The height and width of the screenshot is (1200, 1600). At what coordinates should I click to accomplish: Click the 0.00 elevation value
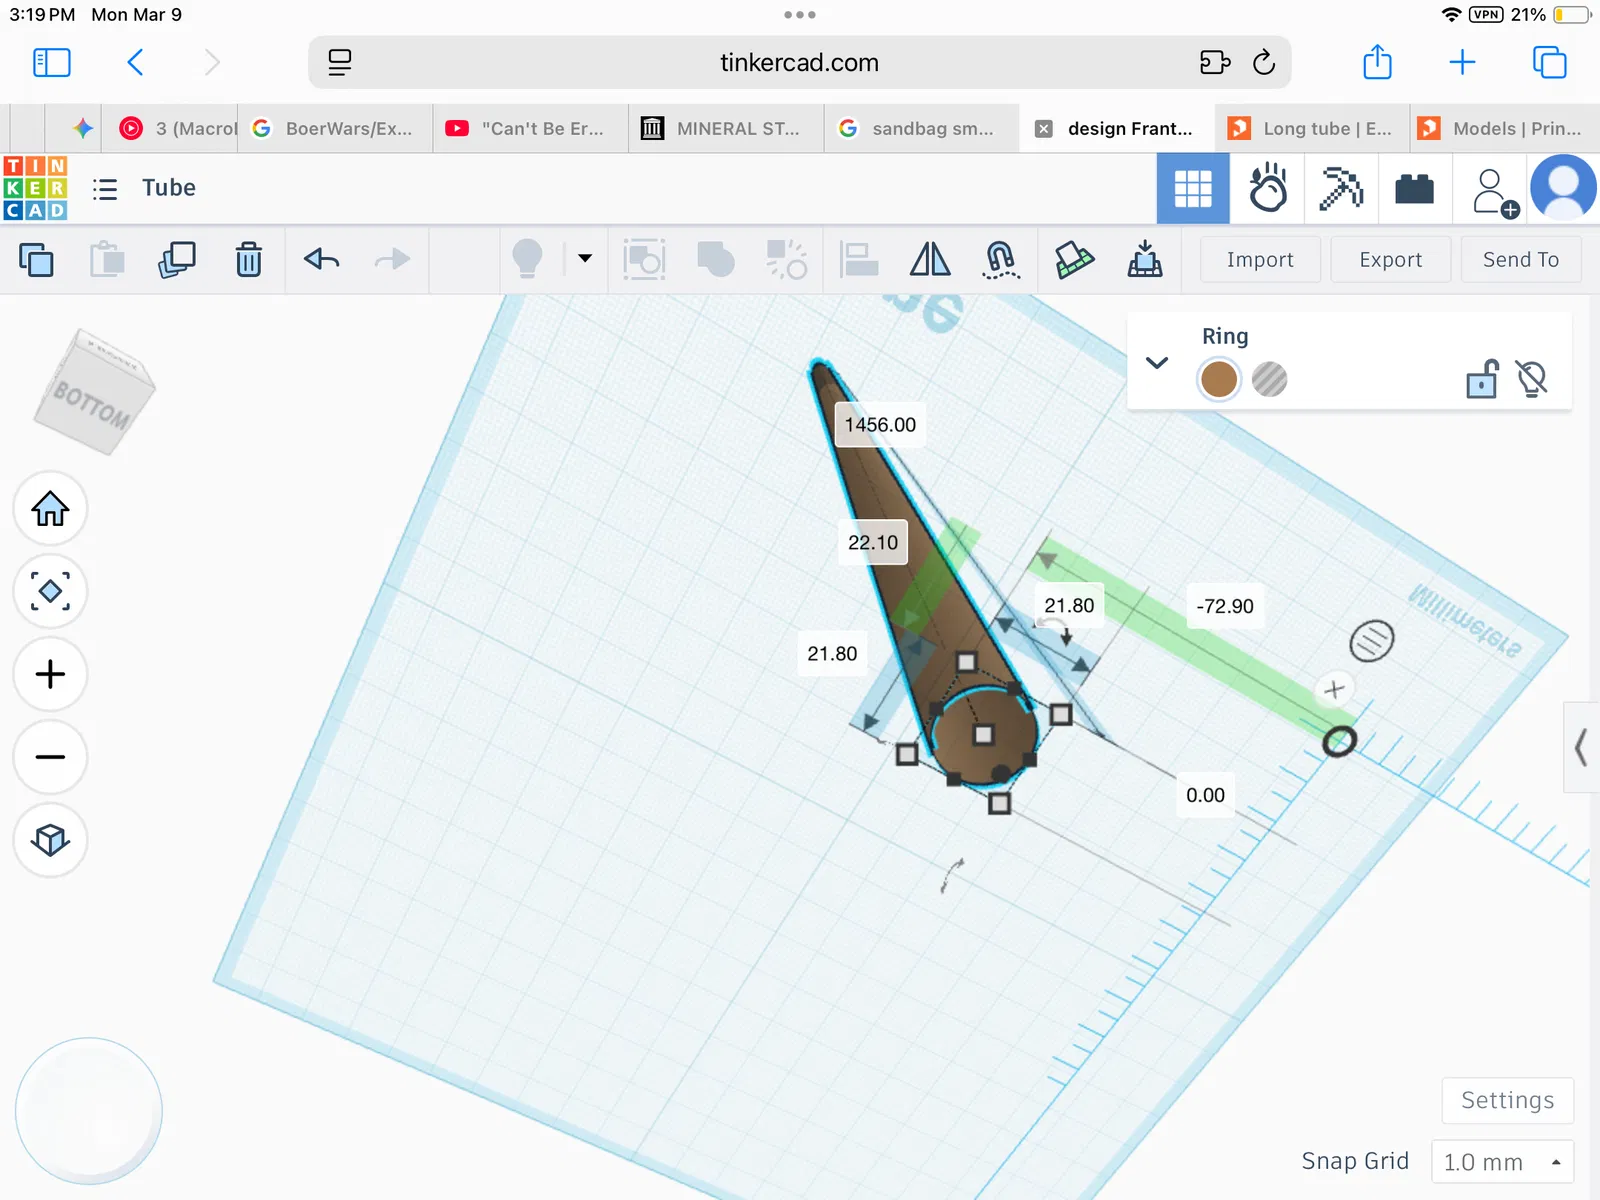point(1205,795)
